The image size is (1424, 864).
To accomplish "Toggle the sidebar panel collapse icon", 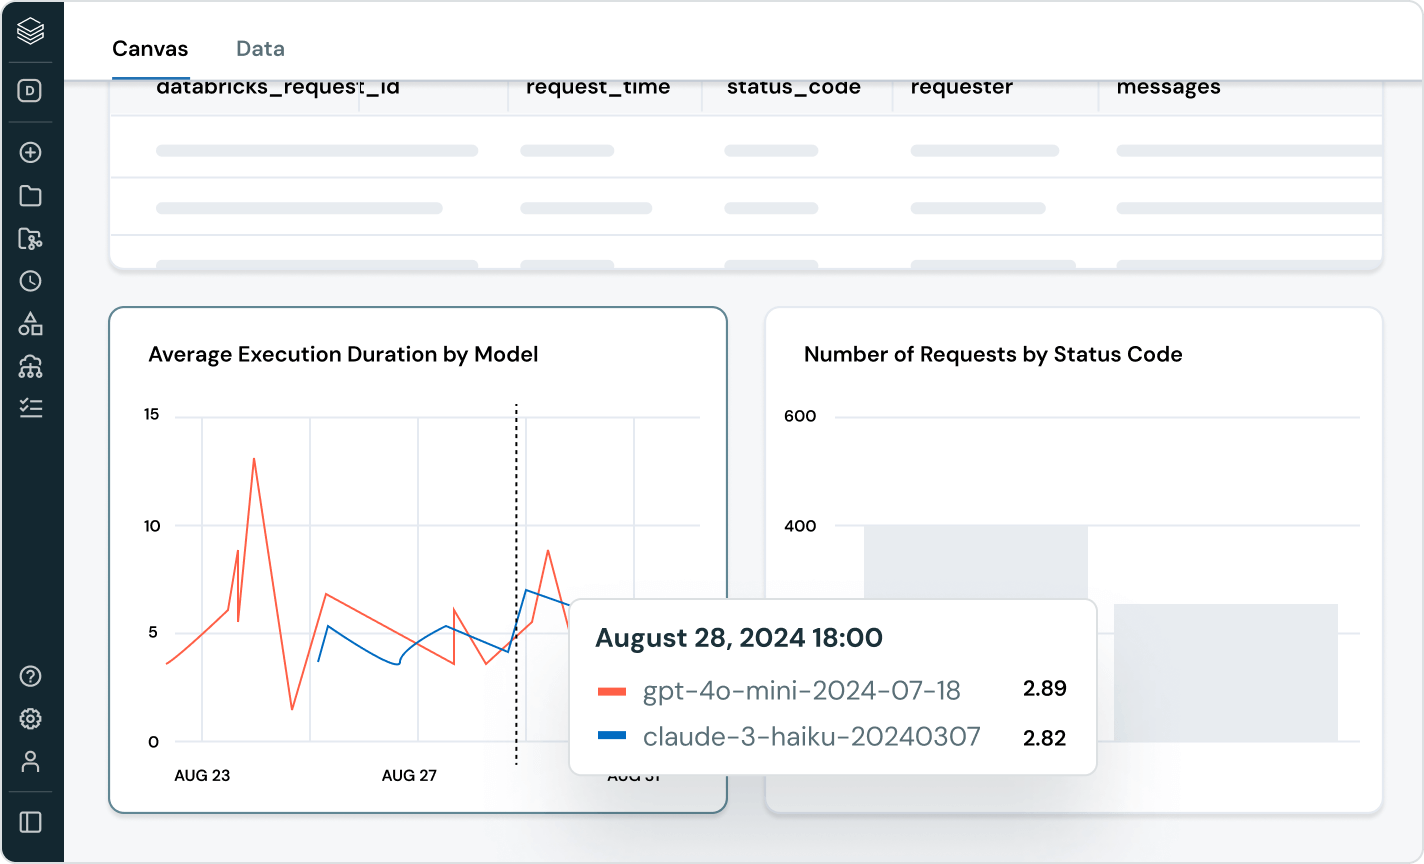I will click(x=31, y=822).
